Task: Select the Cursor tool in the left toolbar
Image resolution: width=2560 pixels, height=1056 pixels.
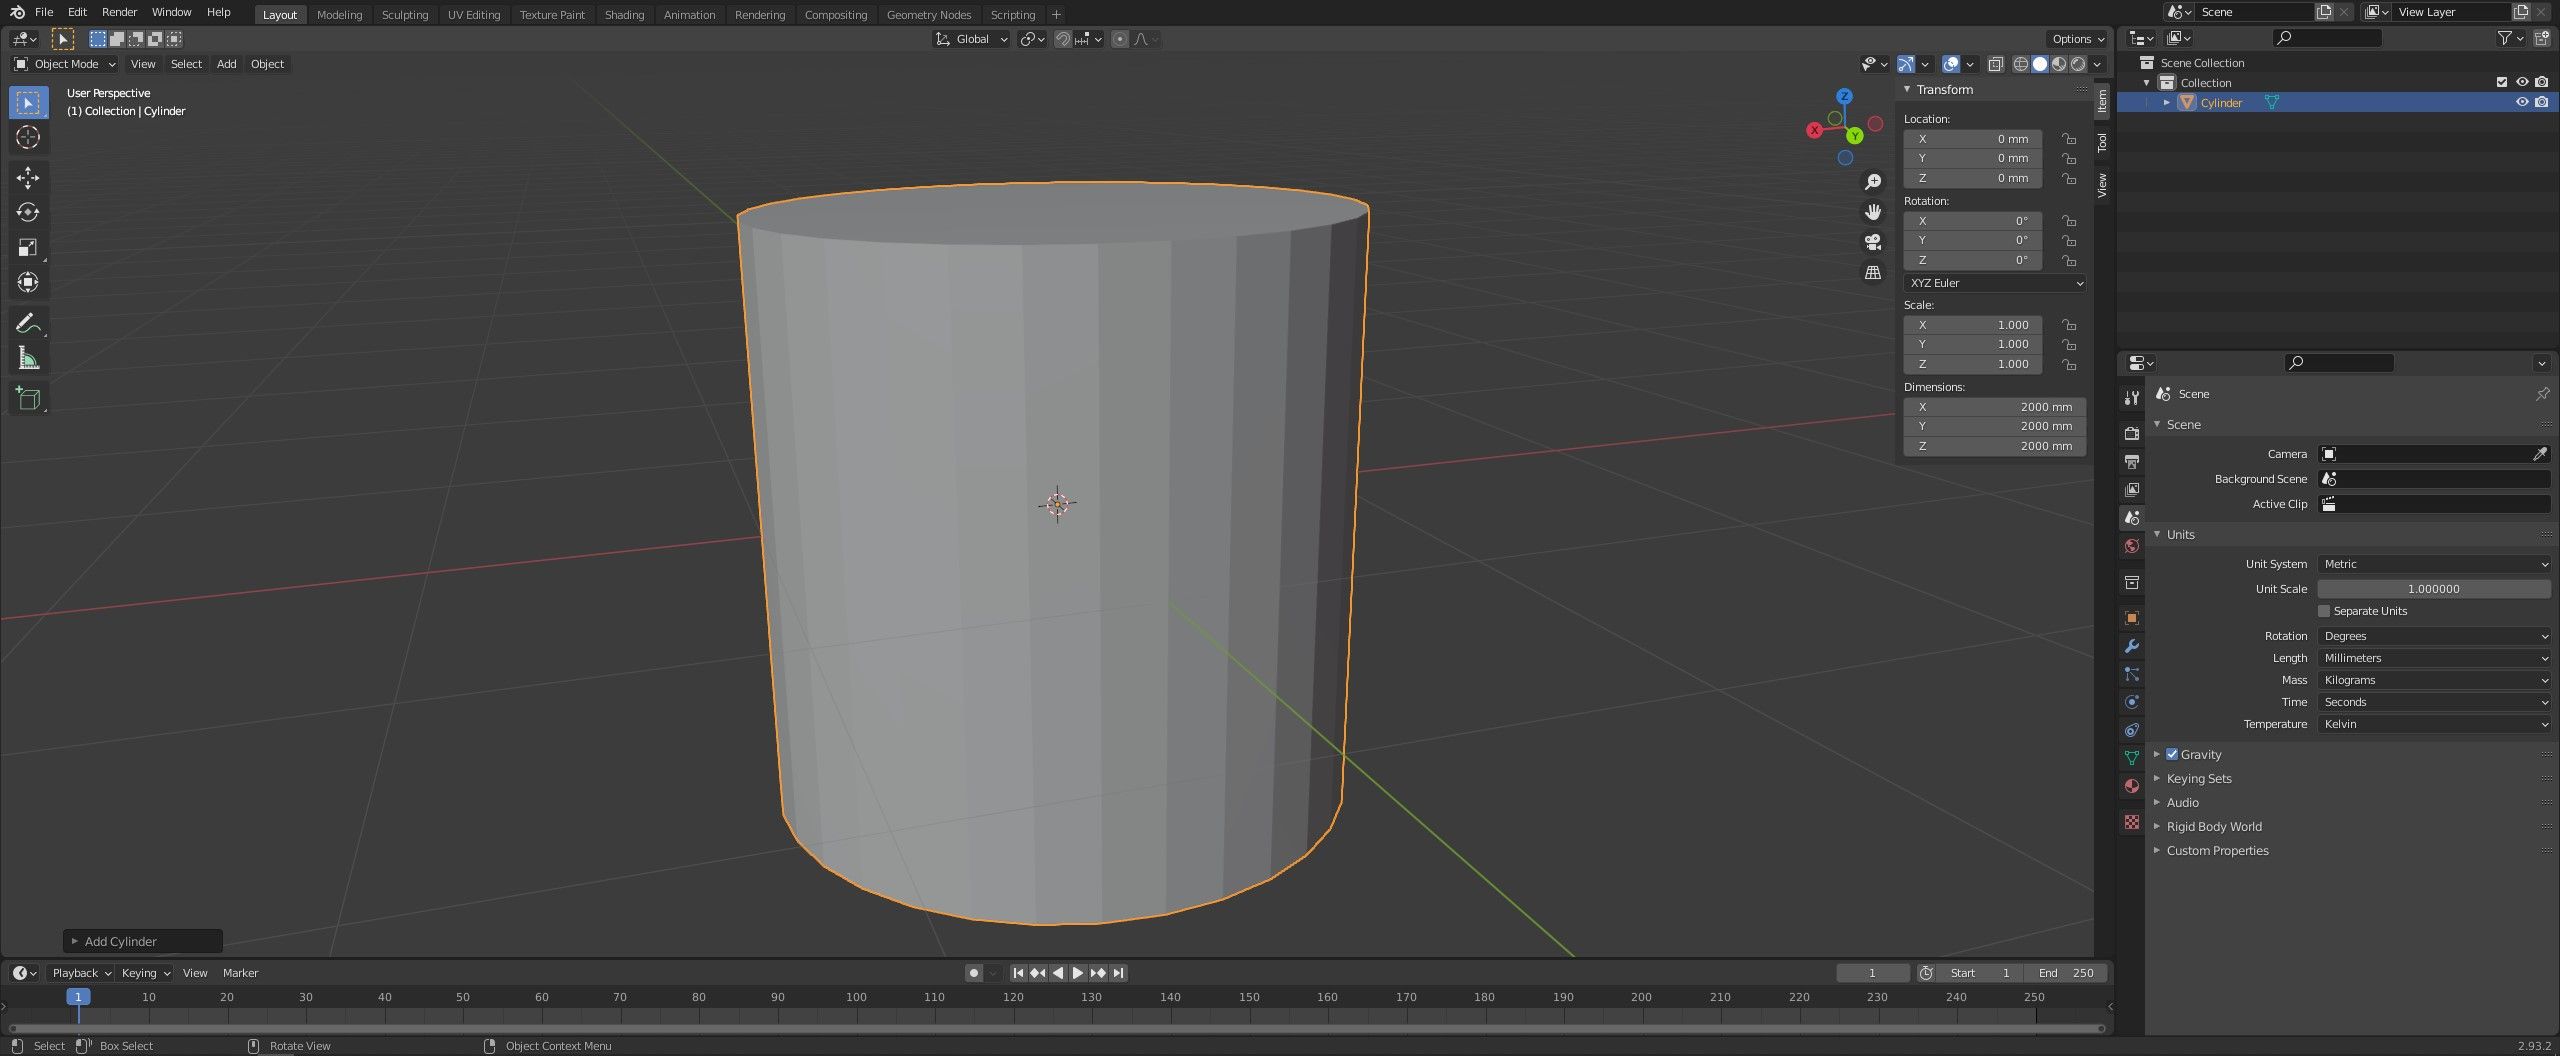Action: click(x=28, y=137)
